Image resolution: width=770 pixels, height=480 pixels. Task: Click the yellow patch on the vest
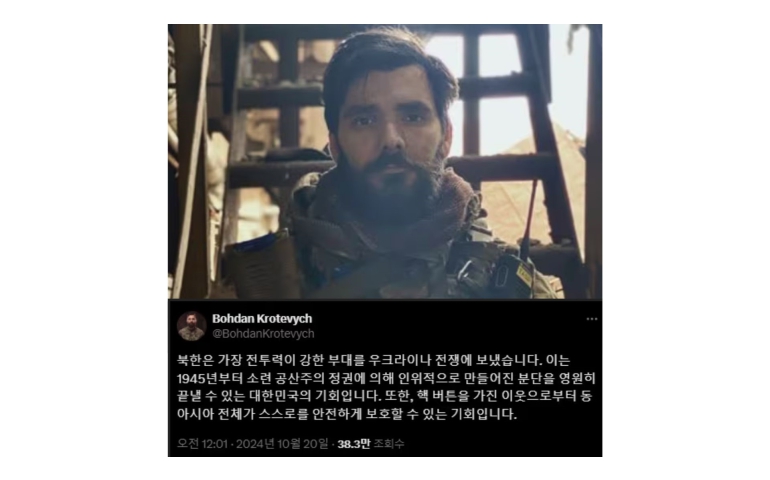point(524,273)
